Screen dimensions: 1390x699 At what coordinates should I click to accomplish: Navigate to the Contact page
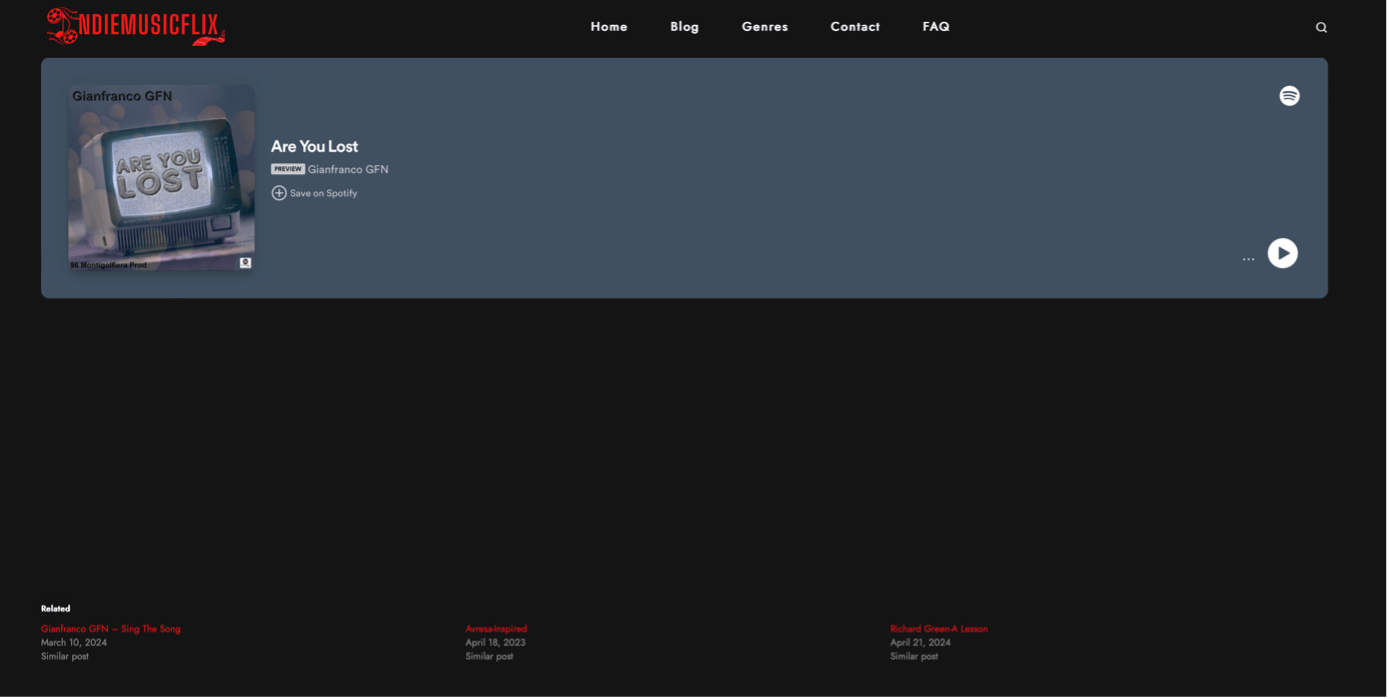[857, 27]
